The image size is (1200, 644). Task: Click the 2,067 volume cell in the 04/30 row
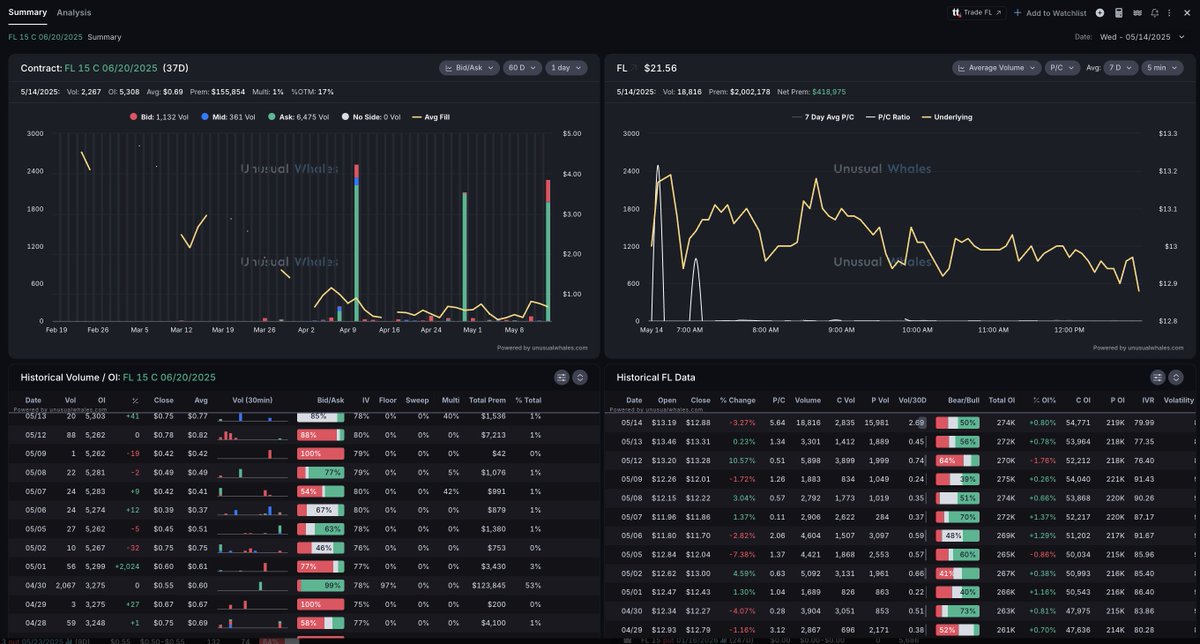point(65,584)
